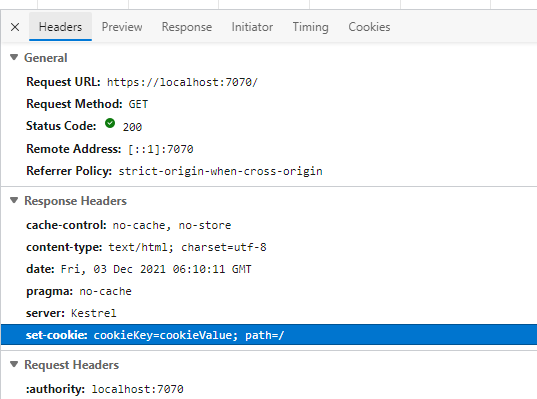Click the highlighted set-cookie header row
The width and height of the screenshot is (537, 399).
269,335
